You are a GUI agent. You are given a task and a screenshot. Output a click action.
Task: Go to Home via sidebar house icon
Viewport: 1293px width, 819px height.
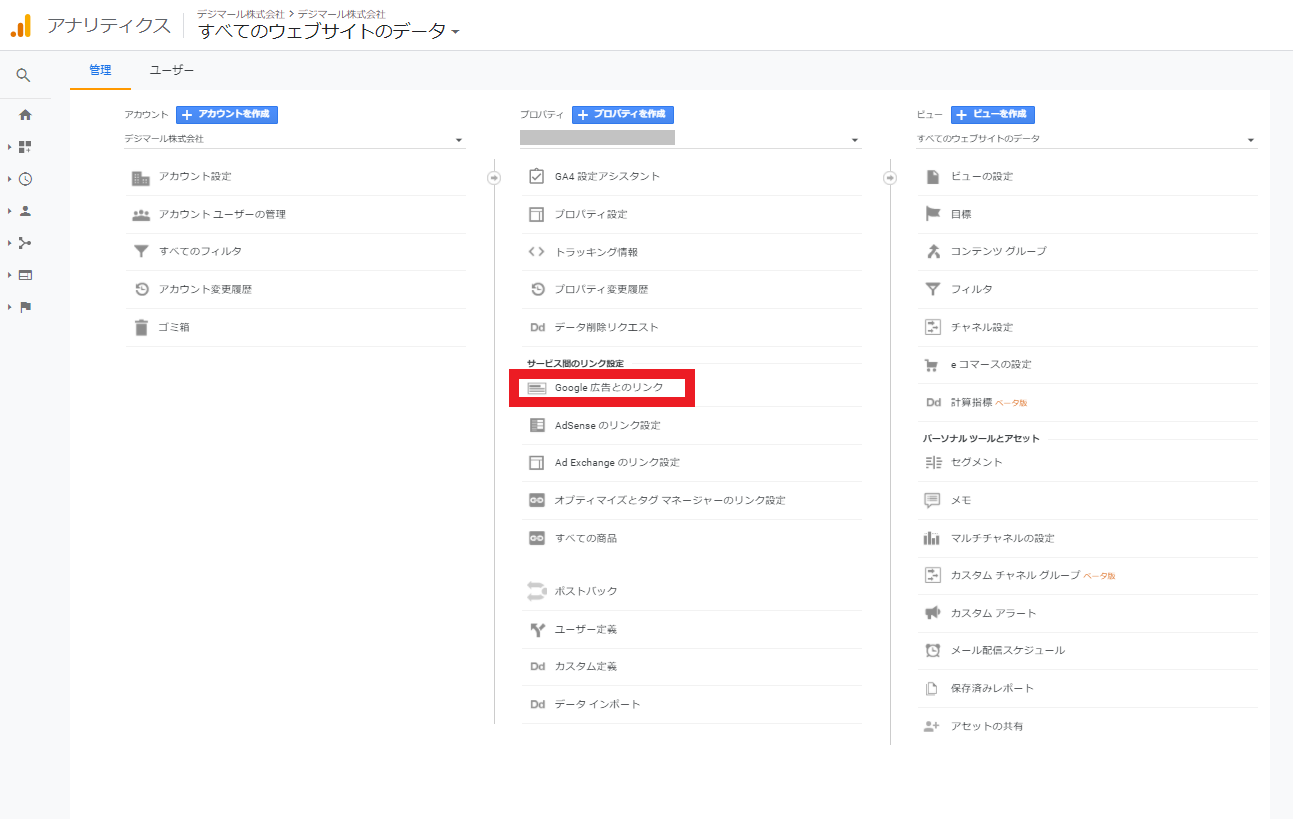[25, 115]
